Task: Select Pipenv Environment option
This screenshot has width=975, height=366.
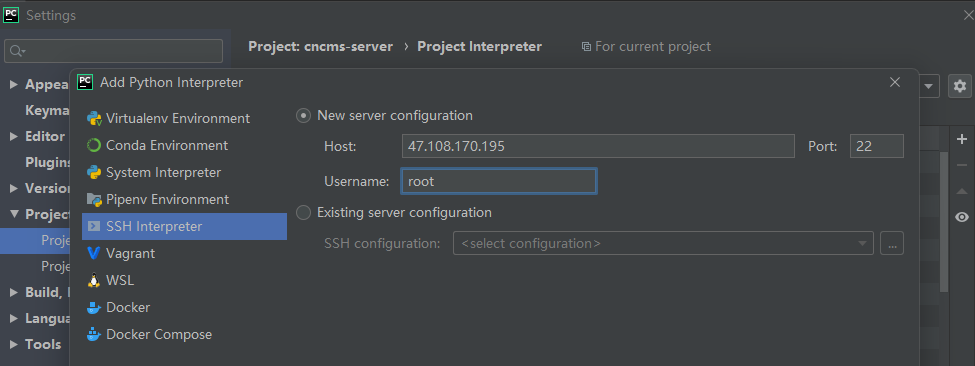Action: tap(184, 199)
